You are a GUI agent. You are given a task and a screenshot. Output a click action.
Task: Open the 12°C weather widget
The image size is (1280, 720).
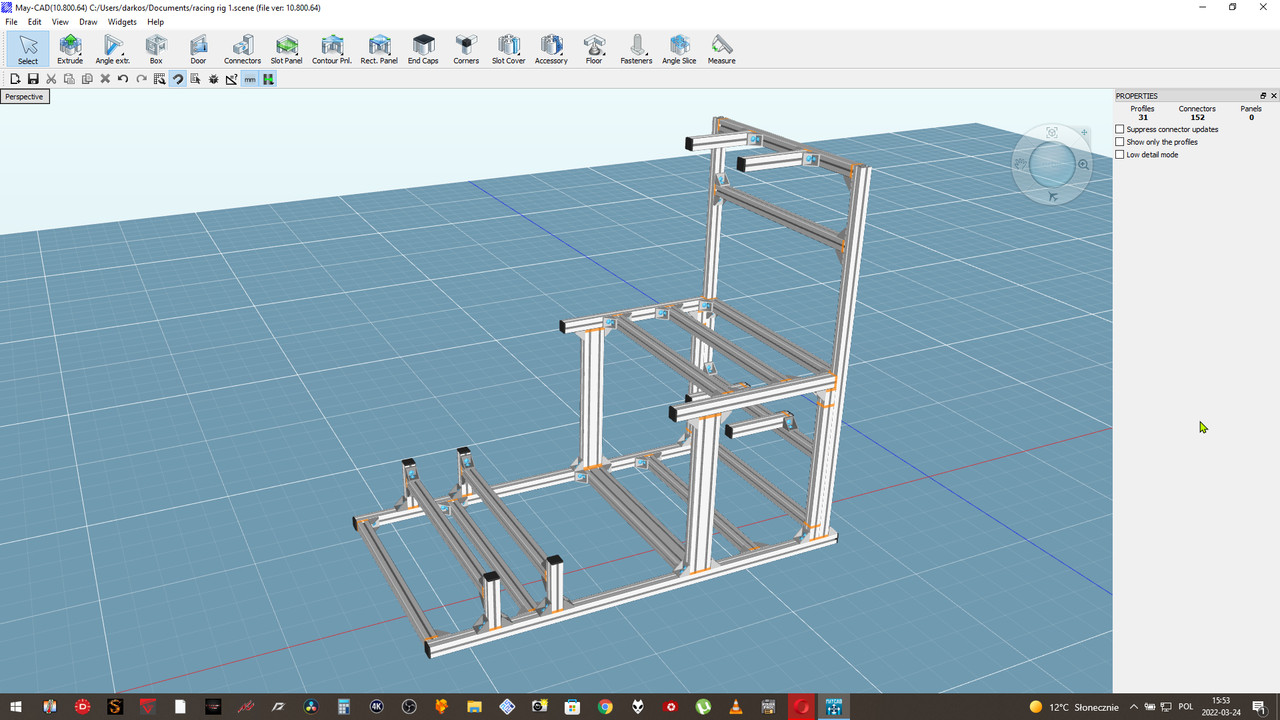pos(1074,707)
